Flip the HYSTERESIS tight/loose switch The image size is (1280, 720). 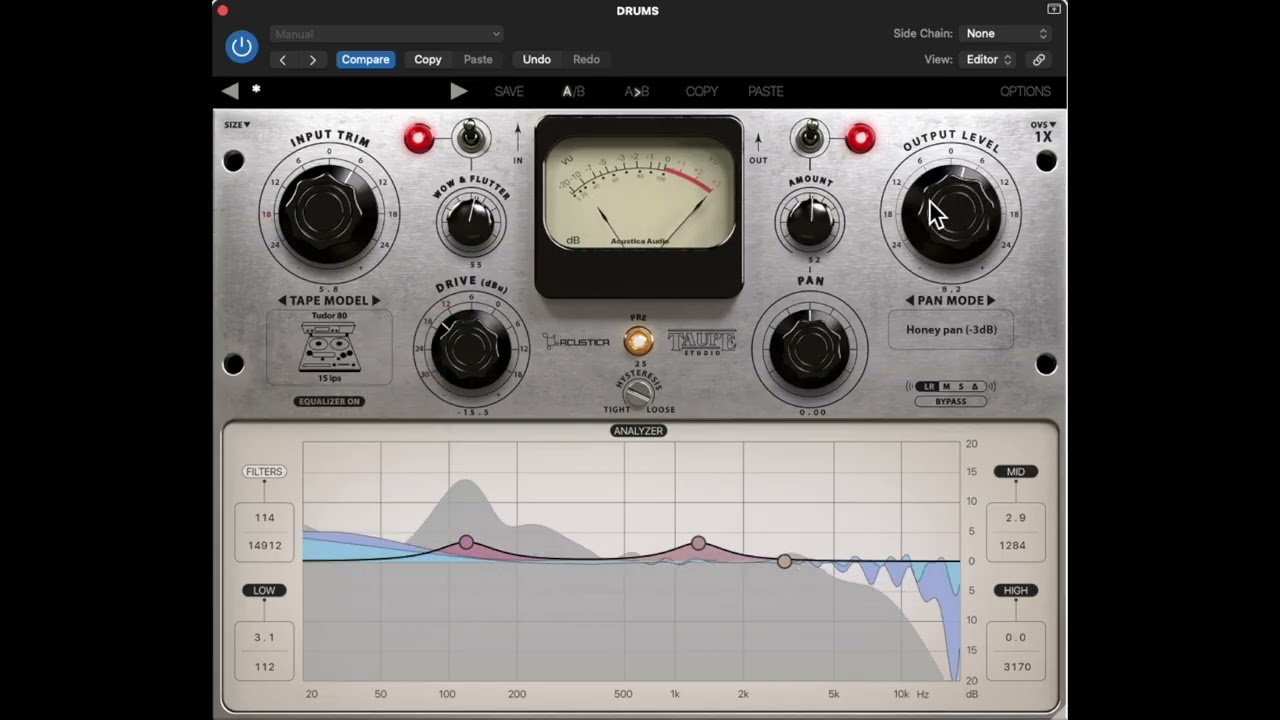638,393
